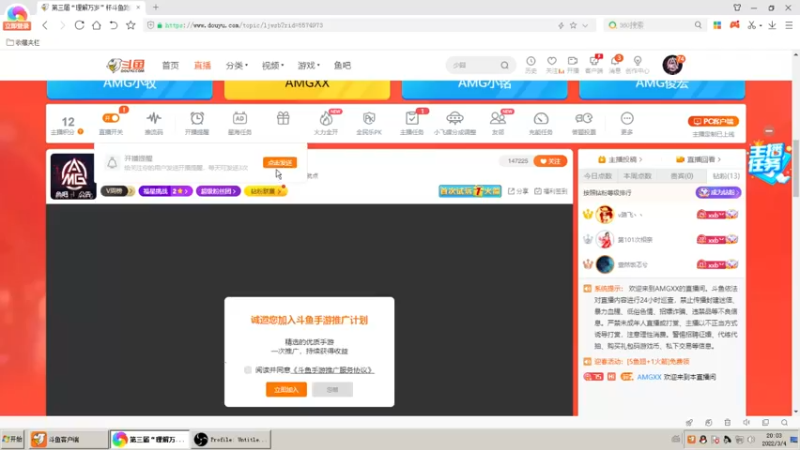
Task: Open the 开播提醒 alarm clock icon
Action: tap(197, 119)
